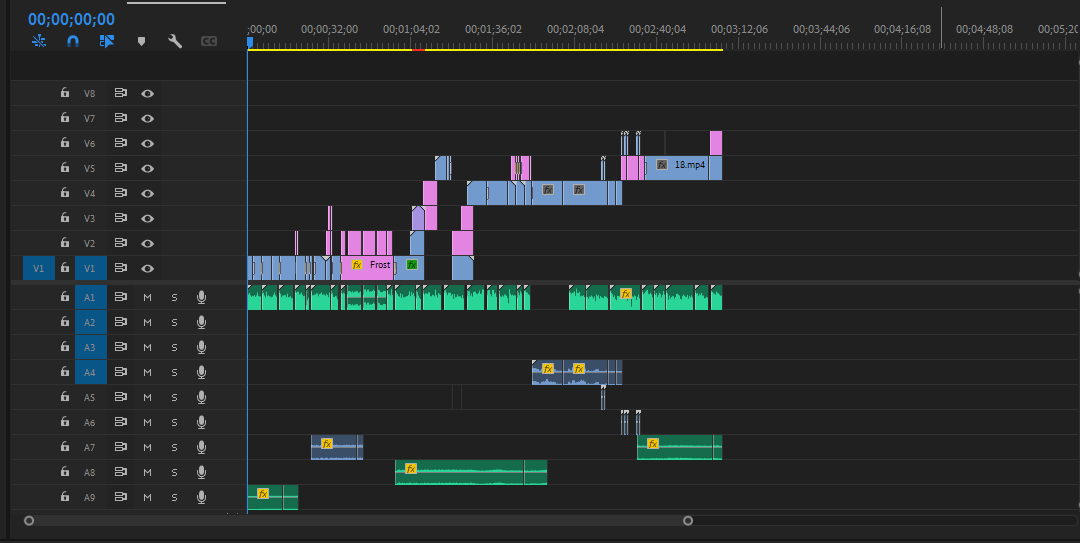1080x543 pixels.
Task: Open timeline display settings wrench
Action: tap(175, 41)
